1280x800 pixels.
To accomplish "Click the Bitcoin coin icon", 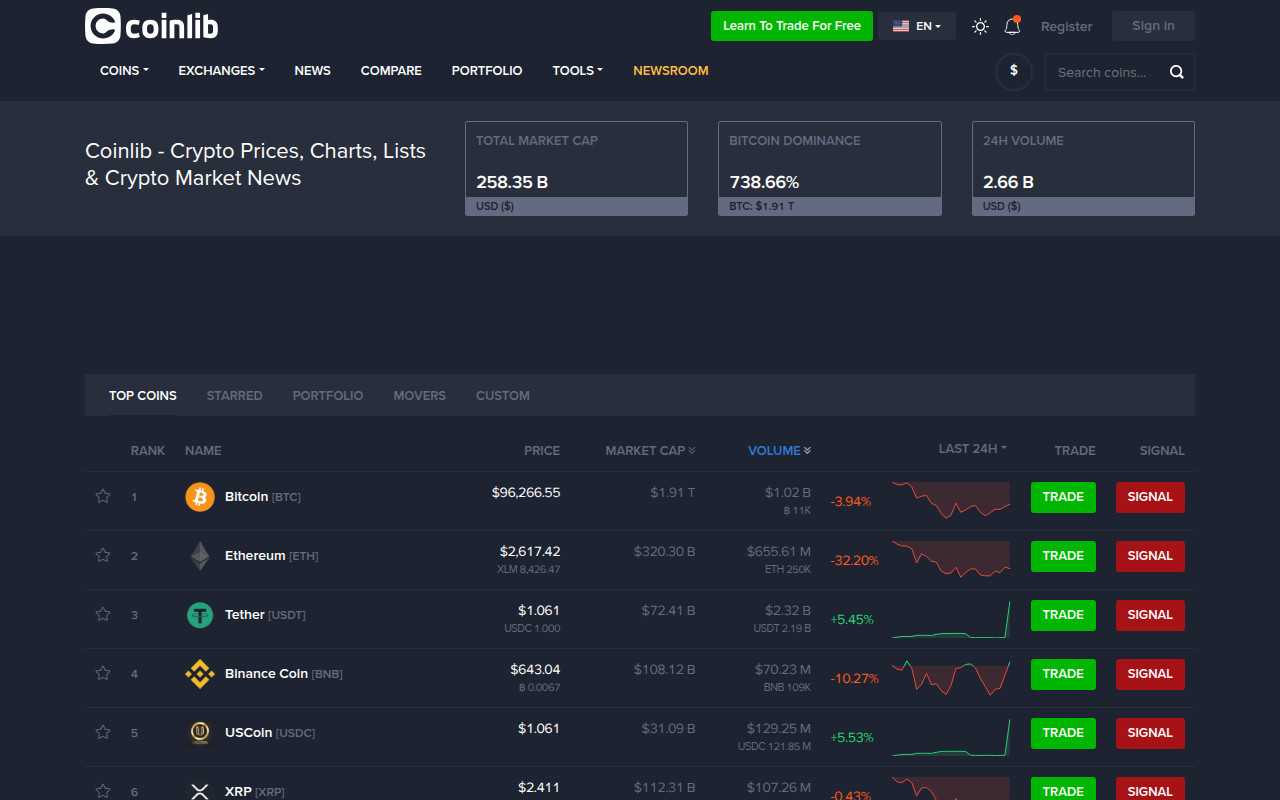I will pyautogui.click(x=200, y=497).
